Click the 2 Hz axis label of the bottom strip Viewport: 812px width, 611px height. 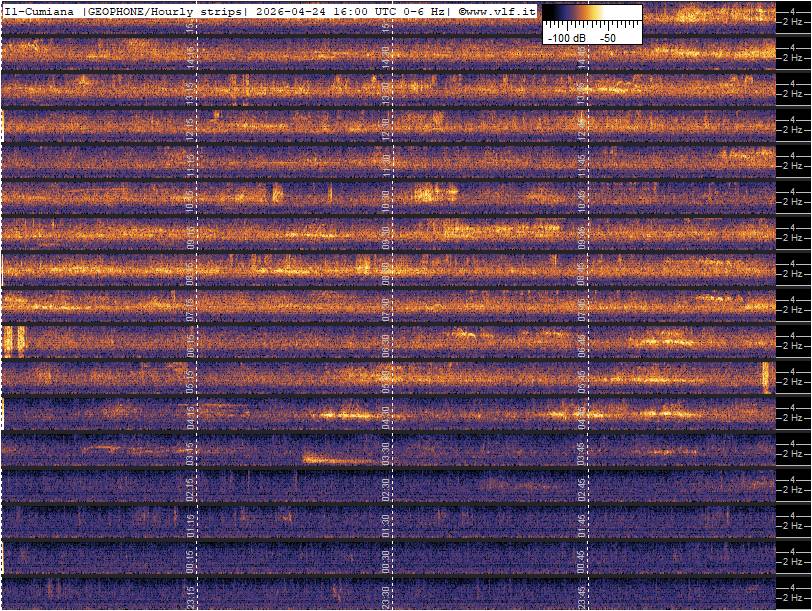794,598
